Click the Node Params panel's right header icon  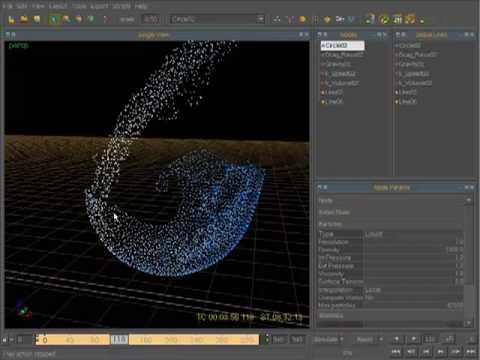coord(469,188)
